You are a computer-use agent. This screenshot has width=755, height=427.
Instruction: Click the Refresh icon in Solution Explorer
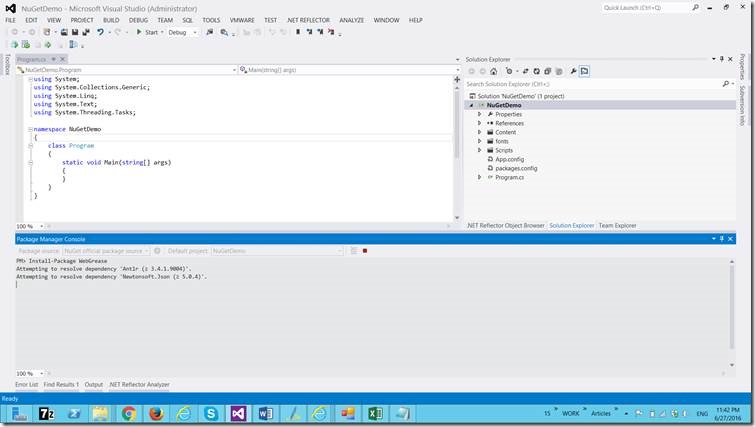click(x=536, y=71)
